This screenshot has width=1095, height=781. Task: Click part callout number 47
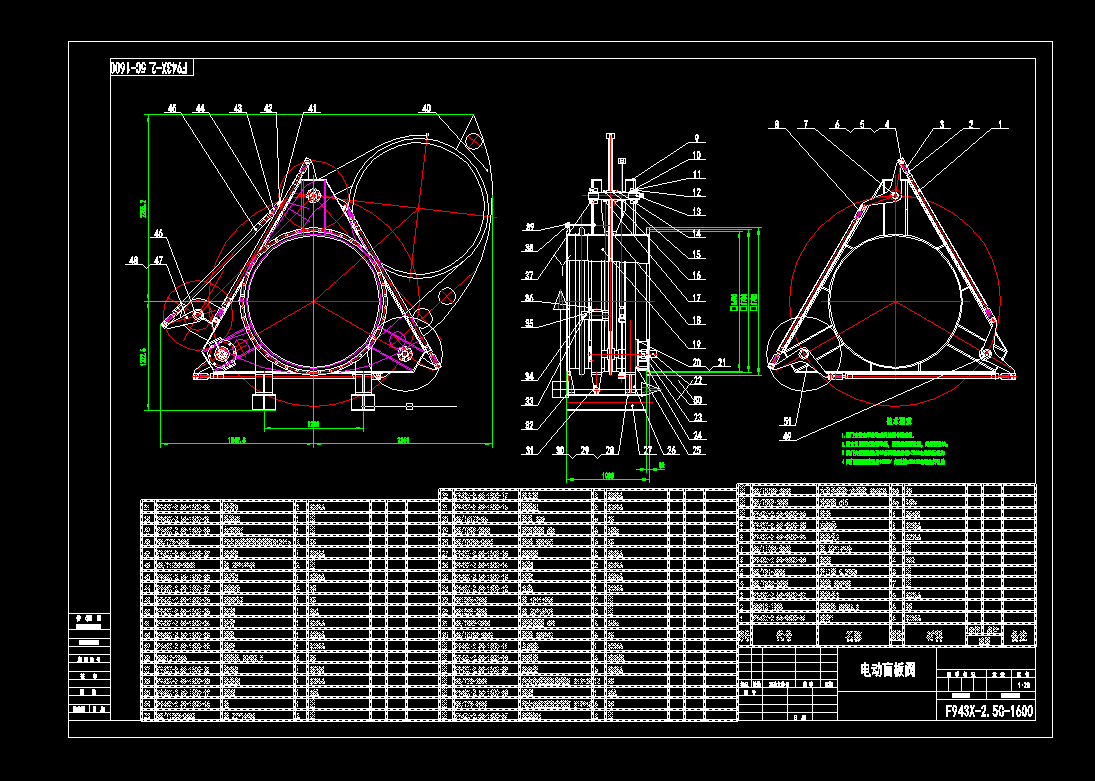tap(158, 261)
